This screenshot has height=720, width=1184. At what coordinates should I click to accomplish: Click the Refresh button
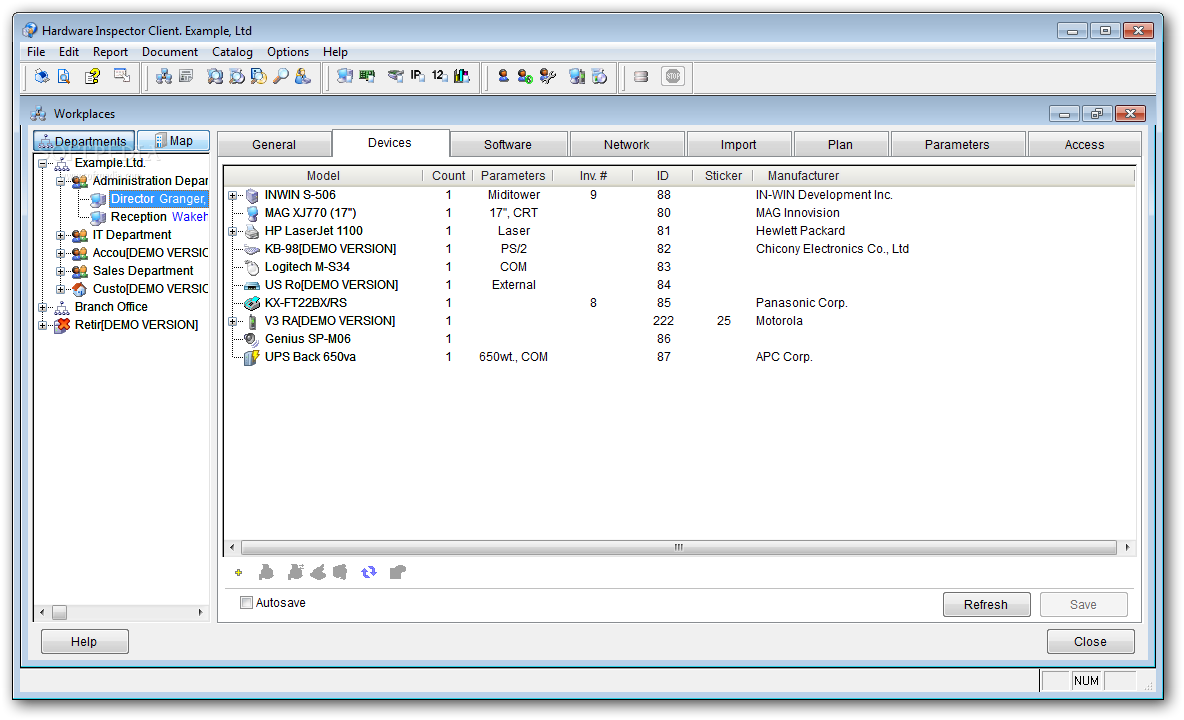[986, 605]
